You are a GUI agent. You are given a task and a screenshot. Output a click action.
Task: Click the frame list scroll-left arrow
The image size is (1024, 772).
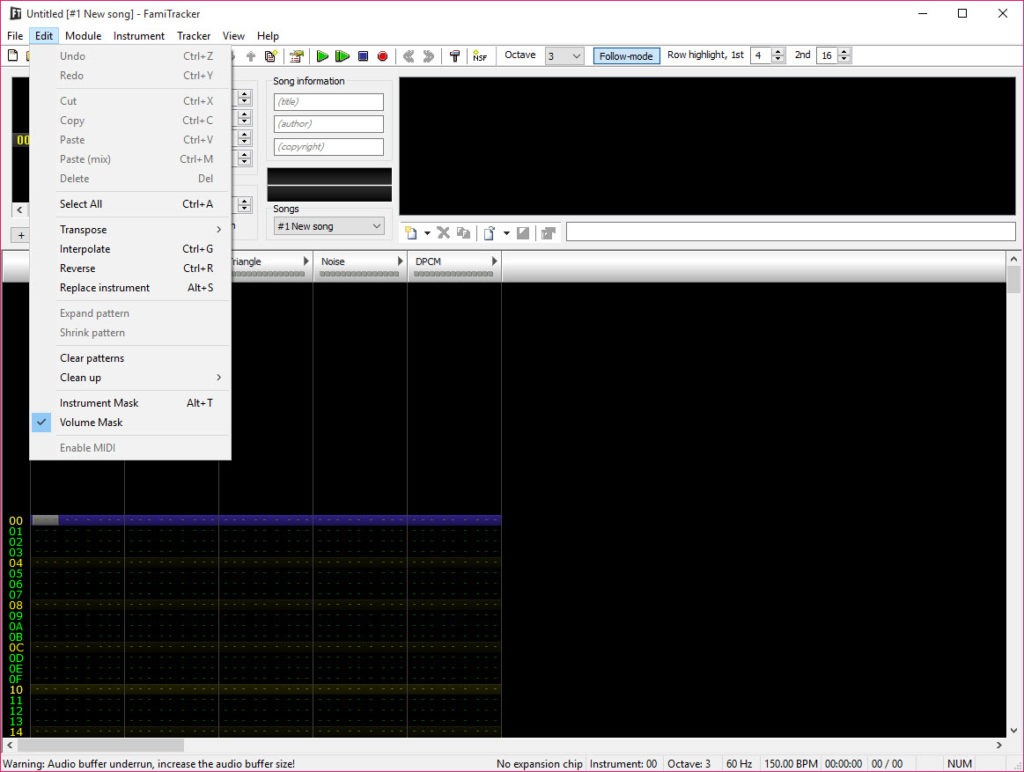pyautogui.click(x=20, y=210)
